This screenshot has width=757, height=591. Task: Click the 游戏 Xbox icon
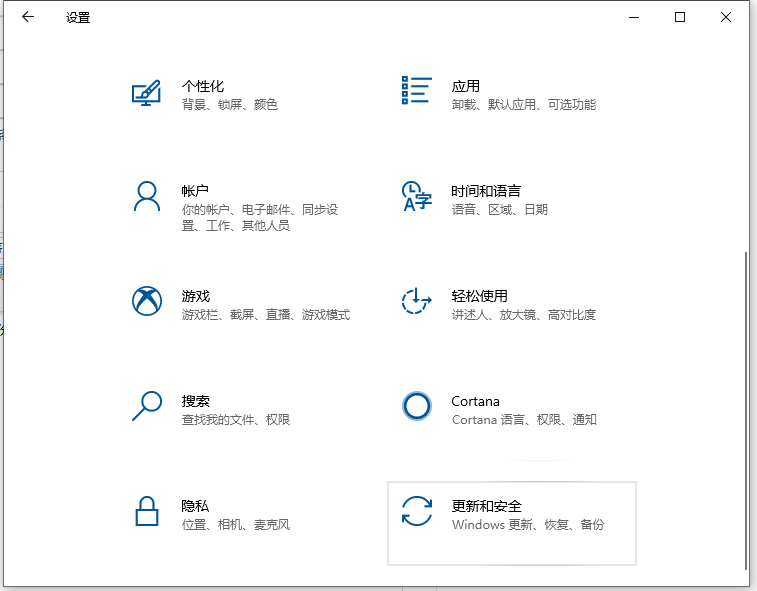[x=147, y=301]
